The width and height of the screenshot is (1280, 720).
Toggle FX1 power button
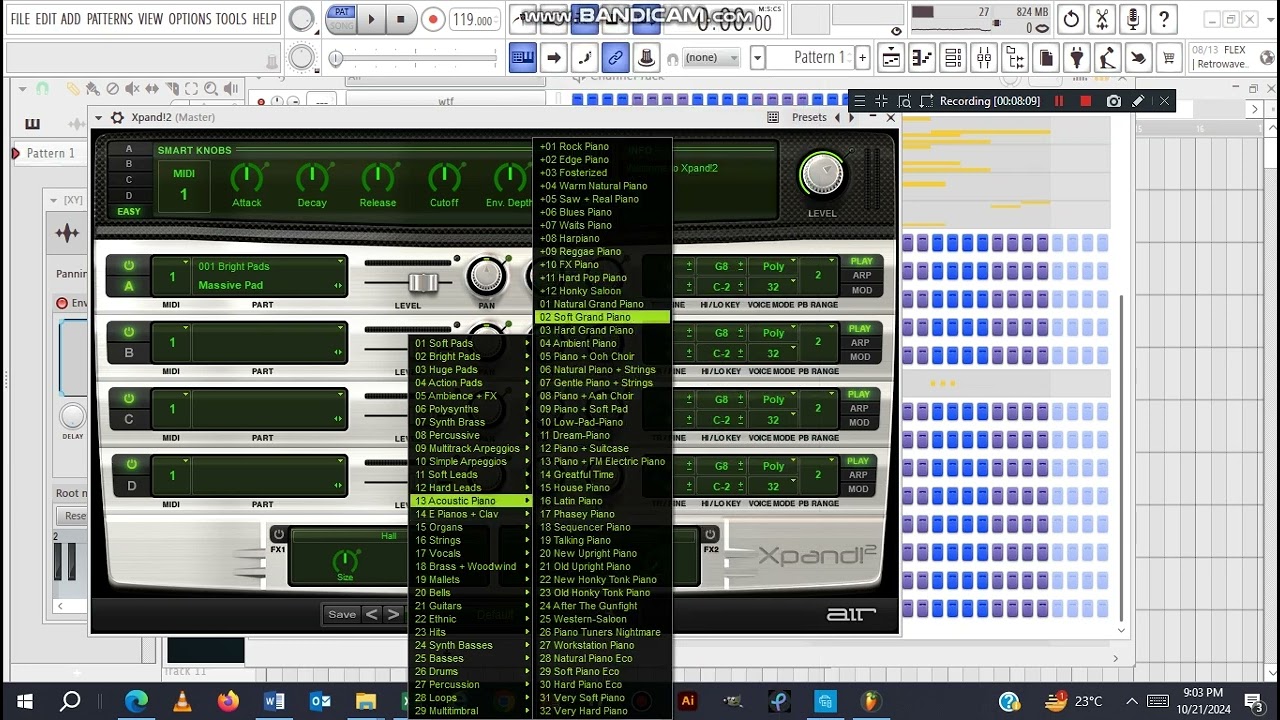(x=278, y=534)
